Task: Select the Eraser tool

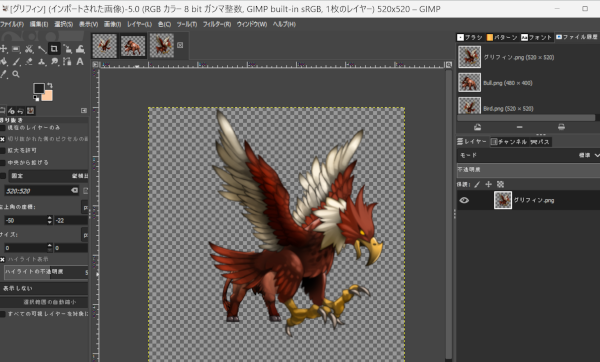Action: point(29,62)
